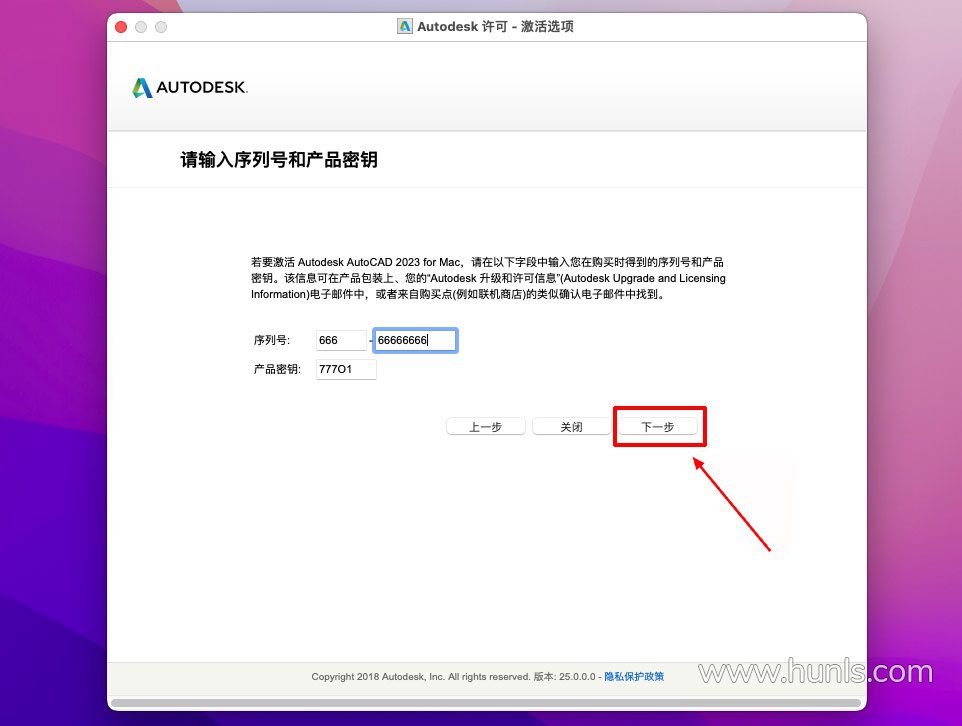Image resolution: width=962 pixels, height=726 pixels.
Task: Select the product key field 777O1
Action: [346, 369]
